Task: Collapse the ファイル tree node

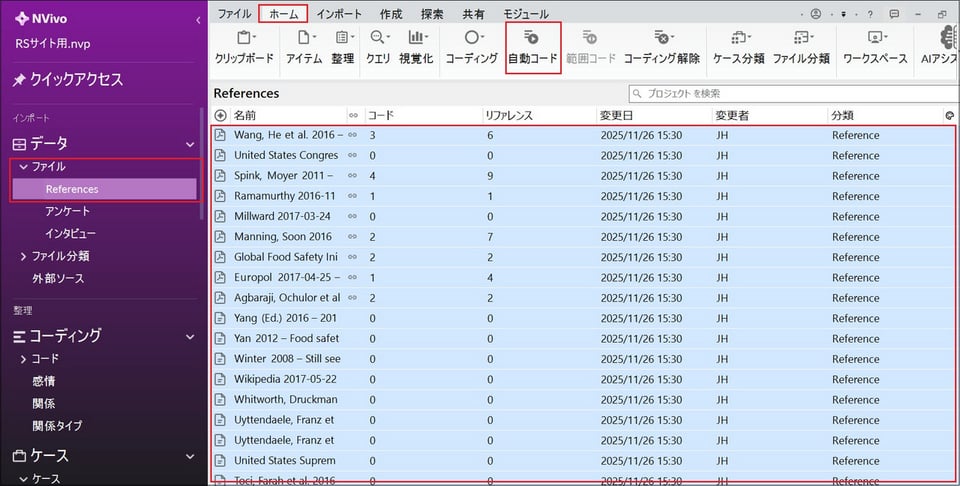Action: point(23,166)
